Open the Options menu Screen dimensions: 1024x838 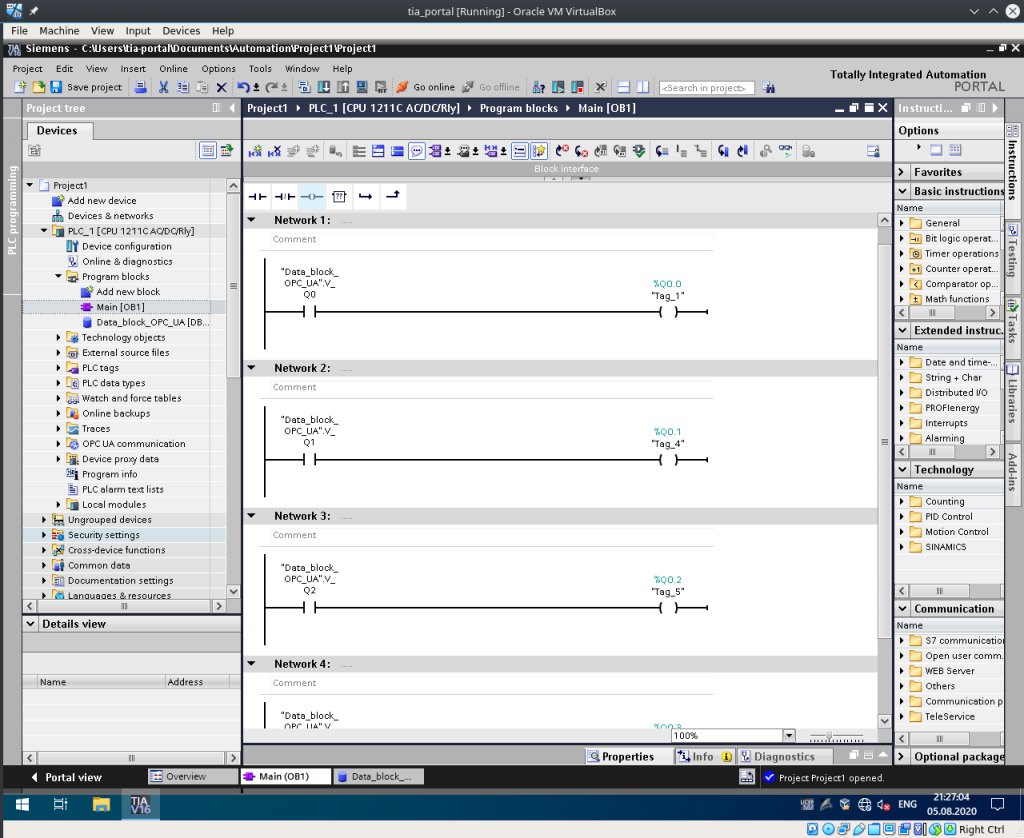[218, 69]
